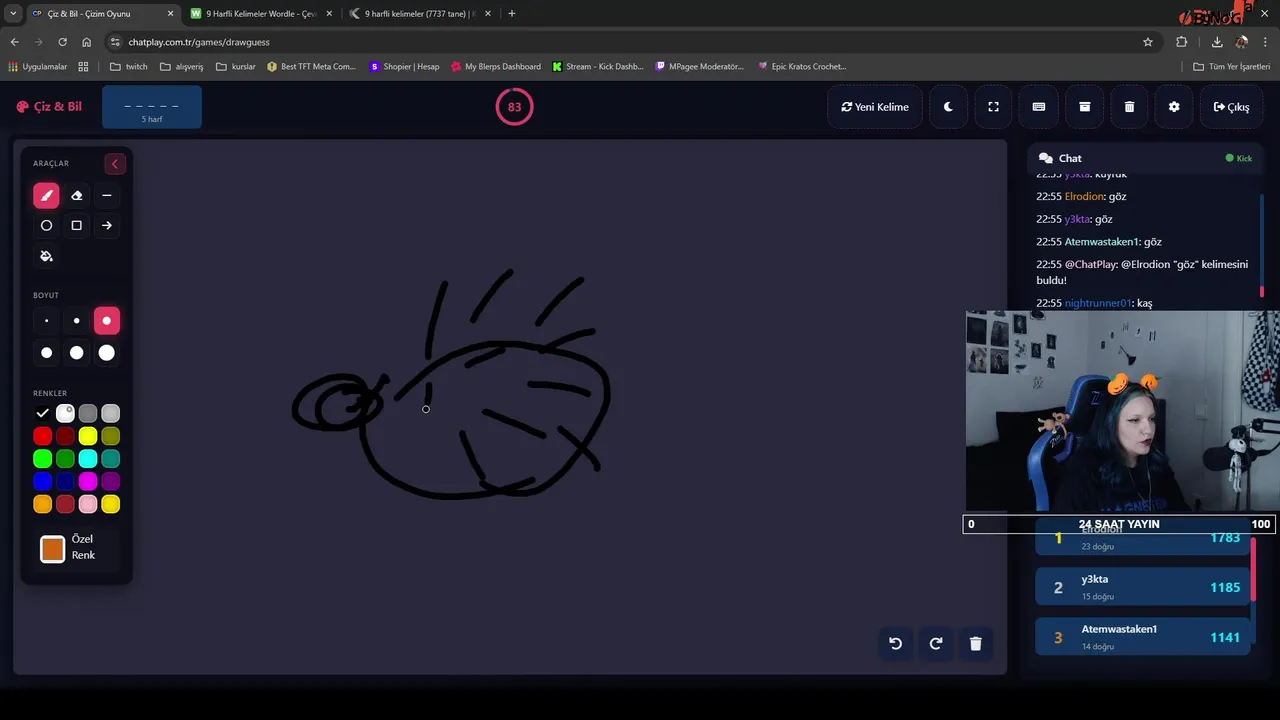Image resolution: width=1280 pixels, height=720 pixels.
Task: Choose the second smallest brush size
Action: pyautogui.click(x=76, y=321)
